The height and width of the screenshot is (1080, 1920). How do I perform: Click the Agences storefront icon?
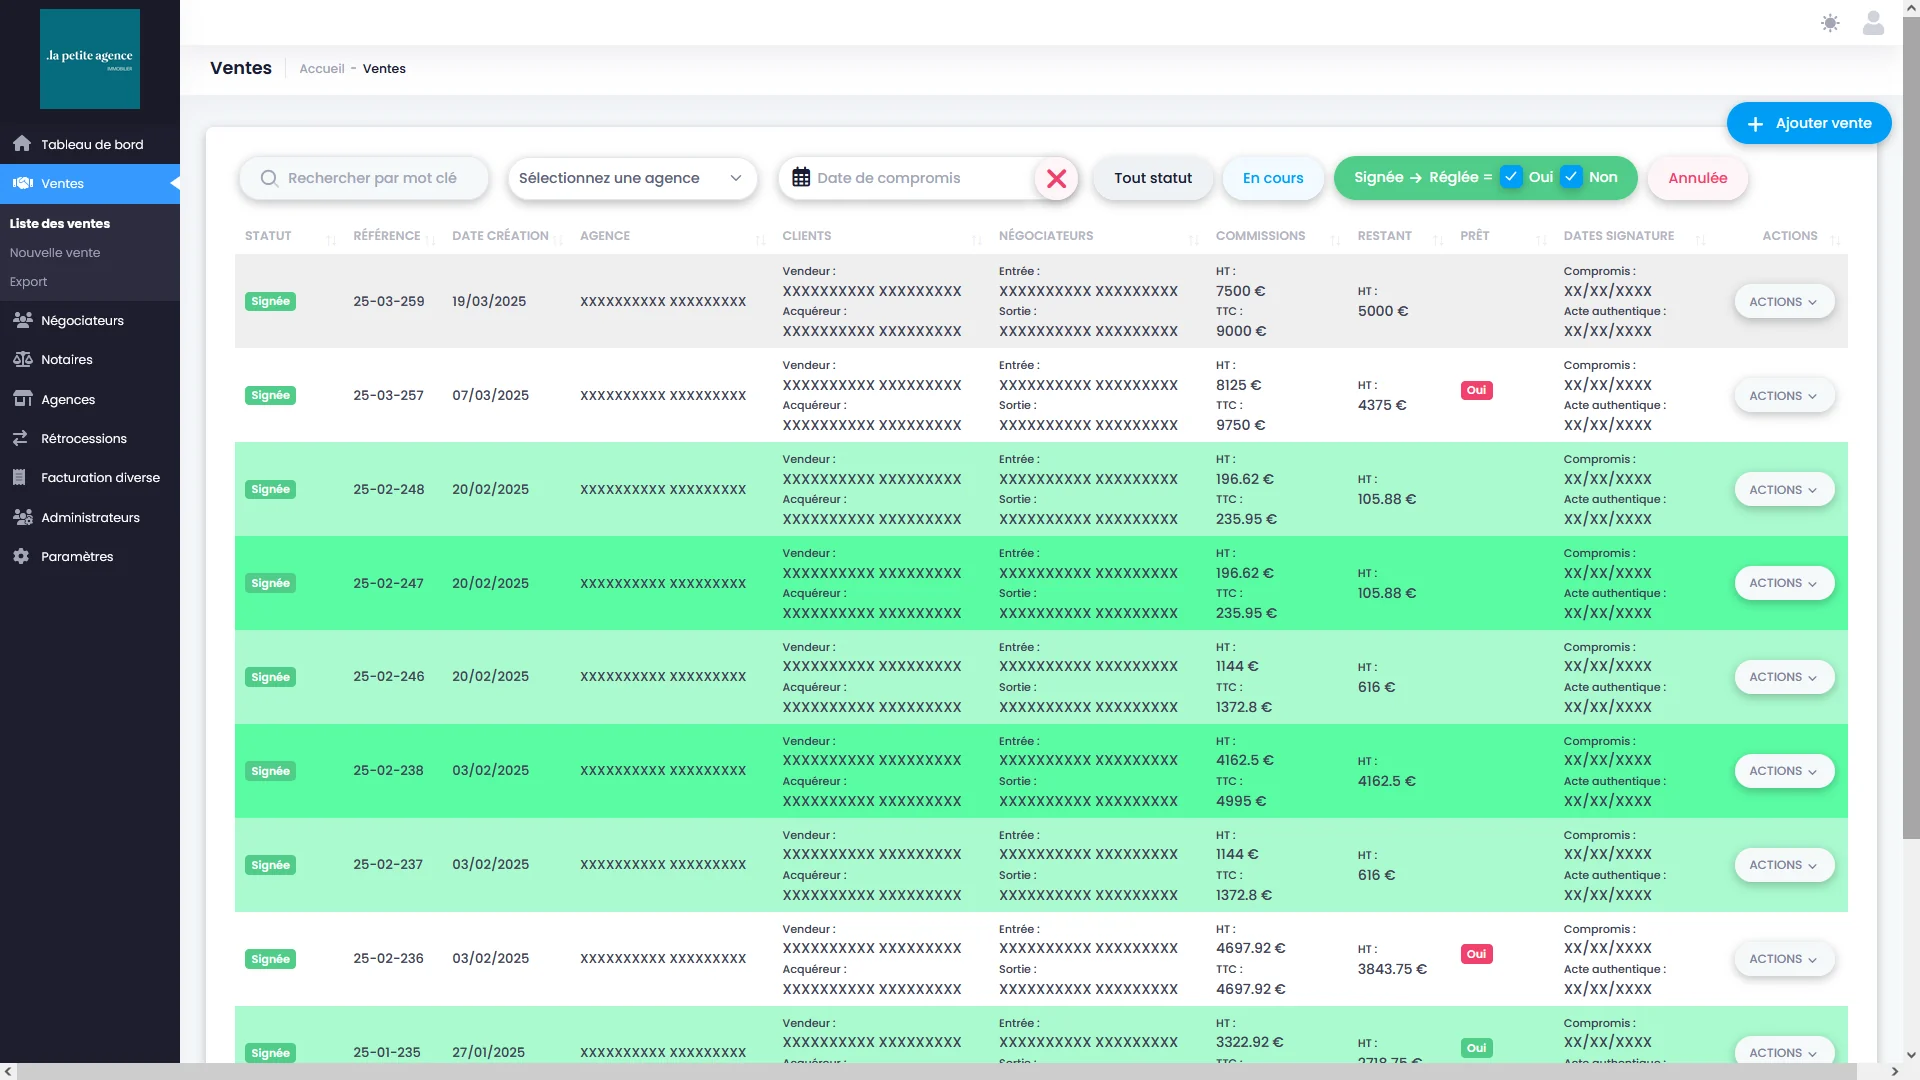pyautogui.click(x=22, y=399)
